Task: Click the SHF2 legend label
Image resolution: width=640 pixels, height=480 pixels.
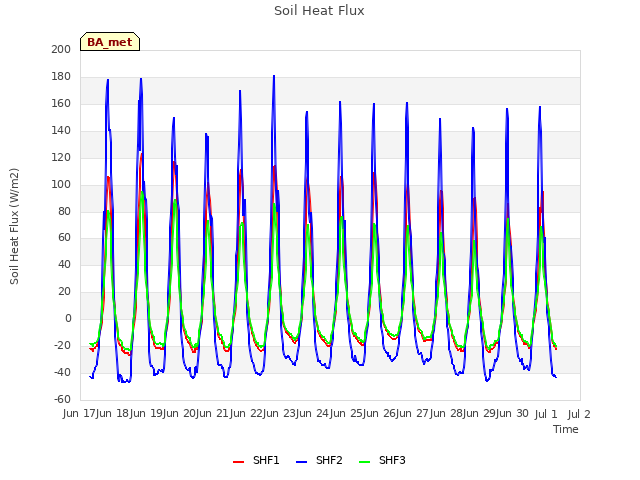Action: point(329,460)
